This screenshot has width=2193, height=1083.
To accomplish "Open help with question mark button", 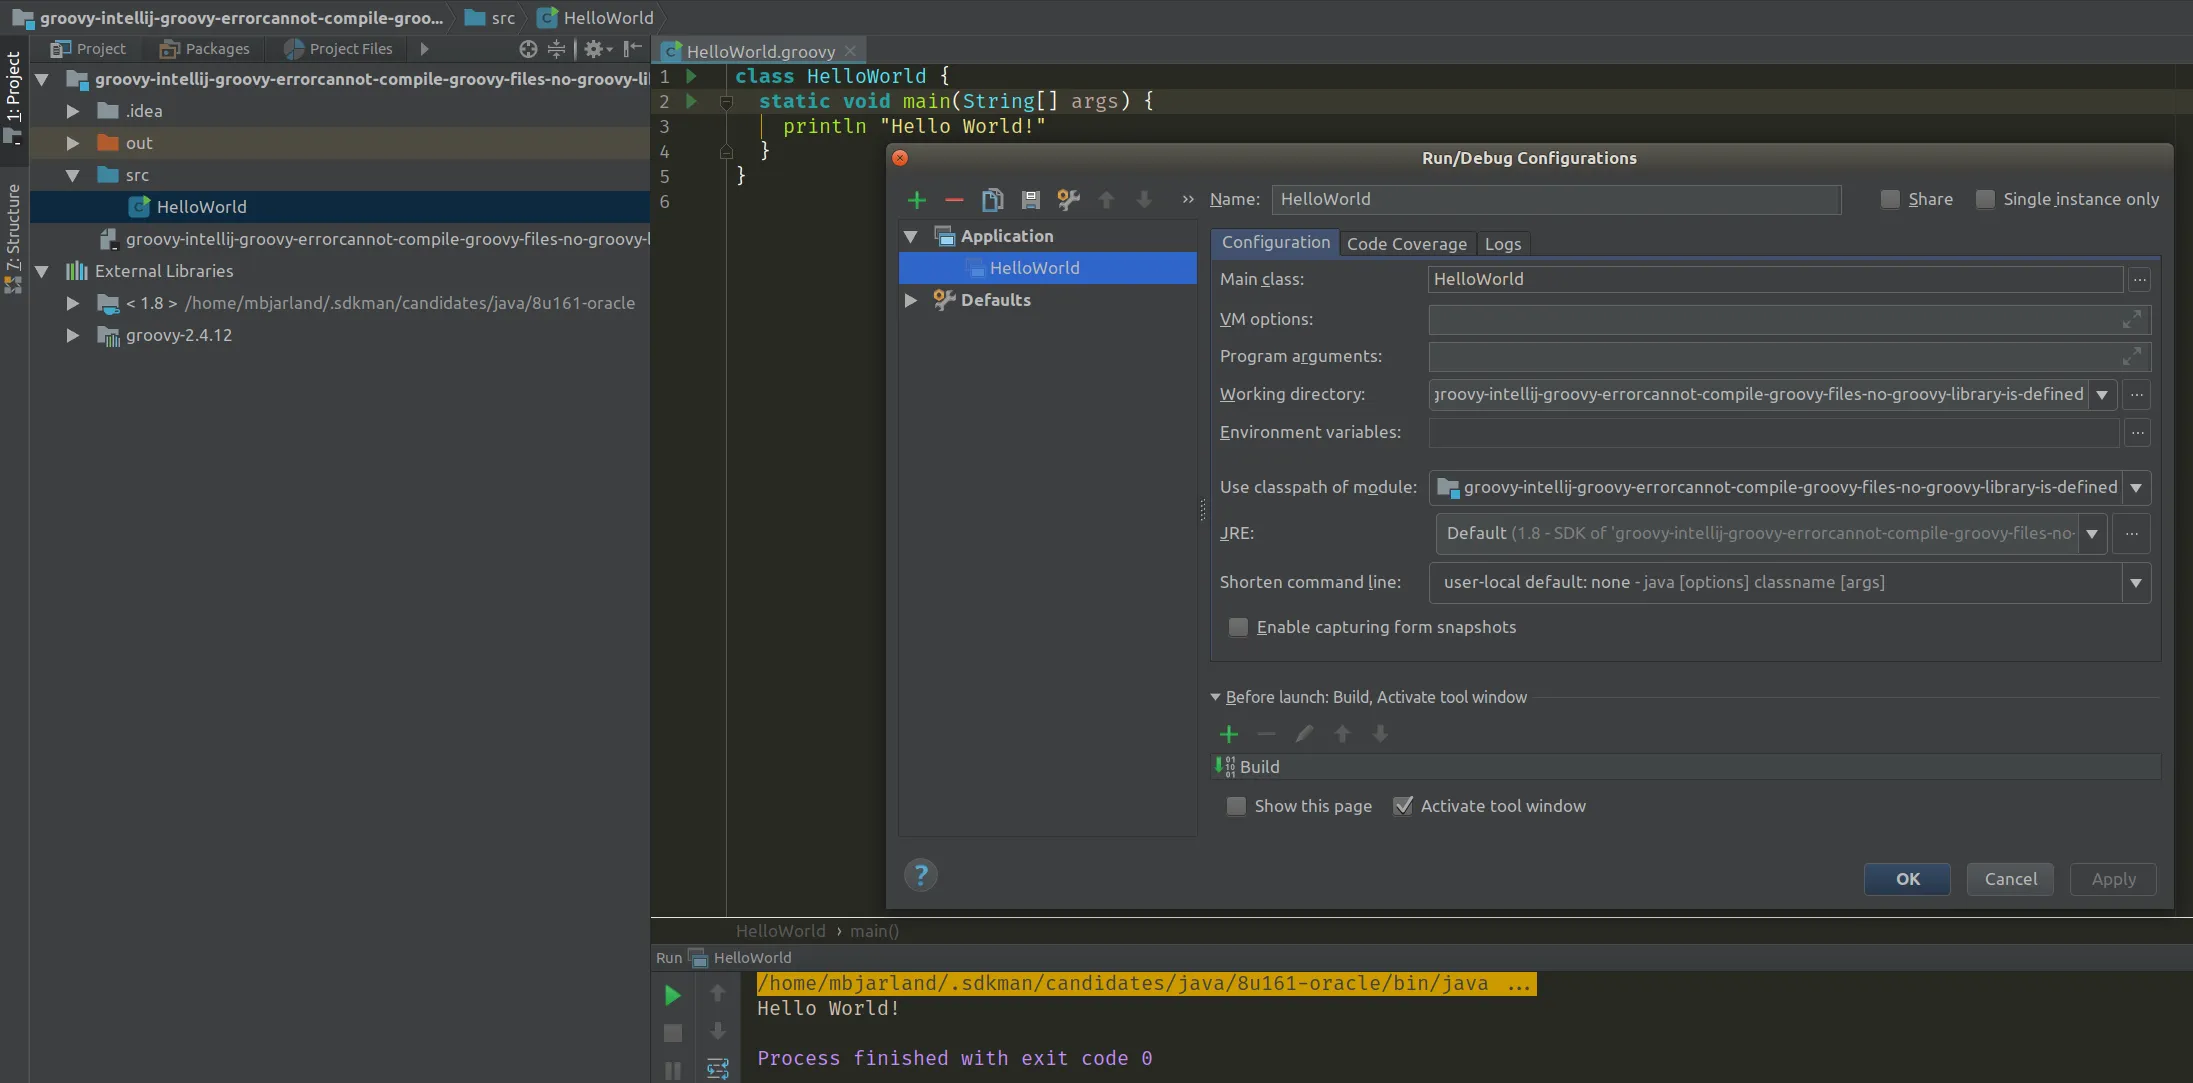I will pos(921,876).
